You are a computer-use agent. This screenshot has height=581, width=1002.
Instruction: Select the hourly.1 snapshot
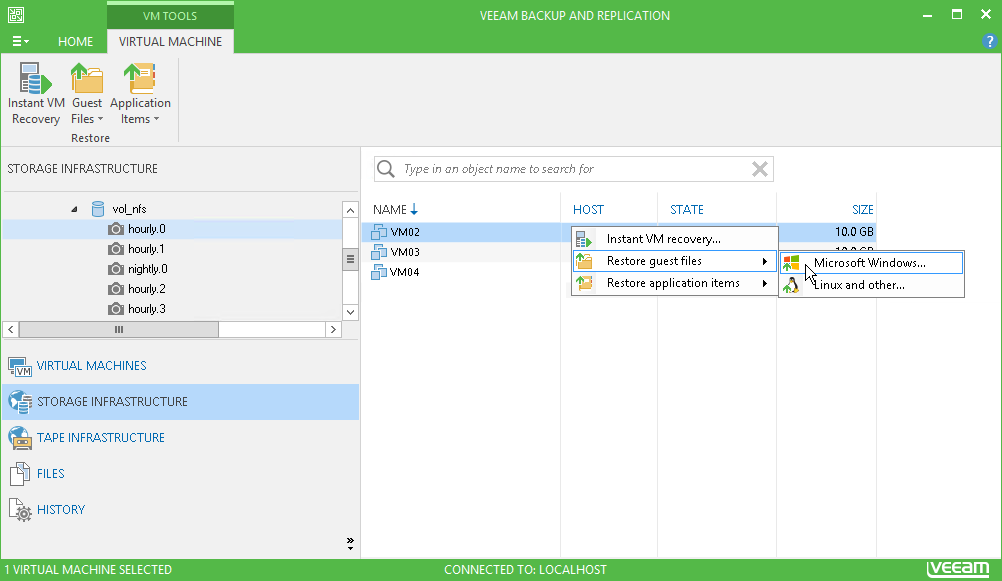click(x=146, y=249)
